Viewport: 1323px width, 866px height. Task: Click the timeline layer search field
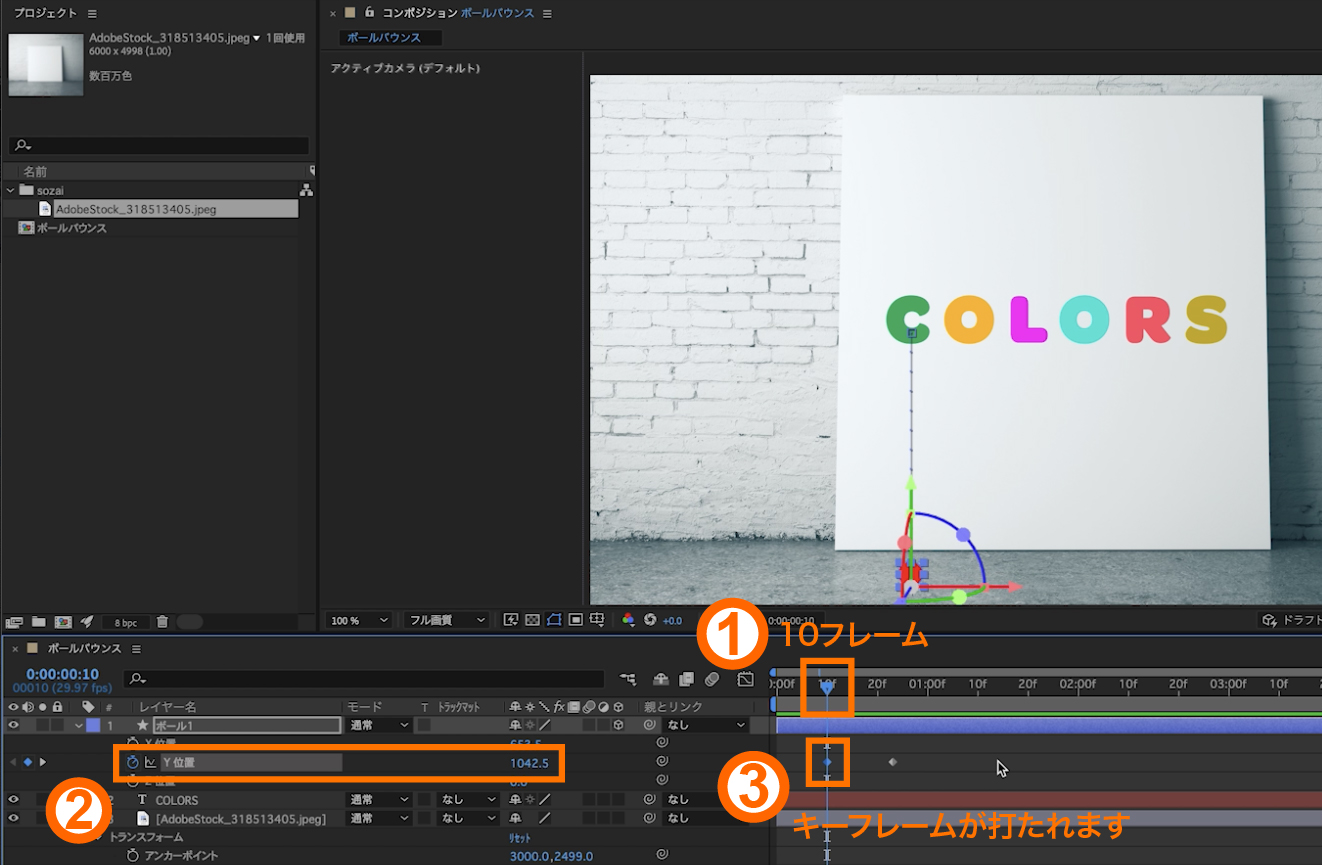(365, 679)
